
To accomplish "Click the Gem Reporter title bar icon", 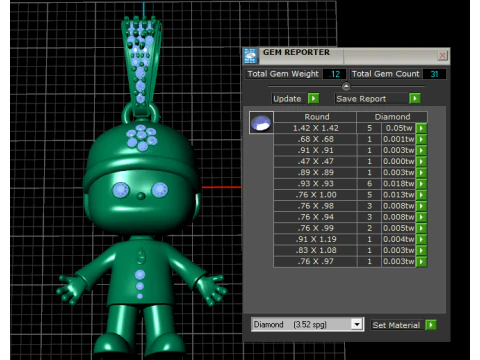I will 250,56.
